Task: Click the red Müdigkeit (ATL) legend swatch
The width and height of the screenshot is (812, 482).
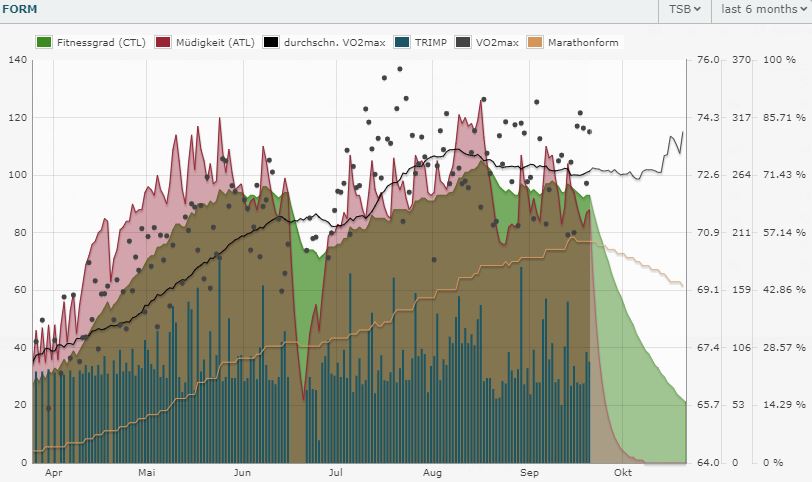Action: point(164,43)
